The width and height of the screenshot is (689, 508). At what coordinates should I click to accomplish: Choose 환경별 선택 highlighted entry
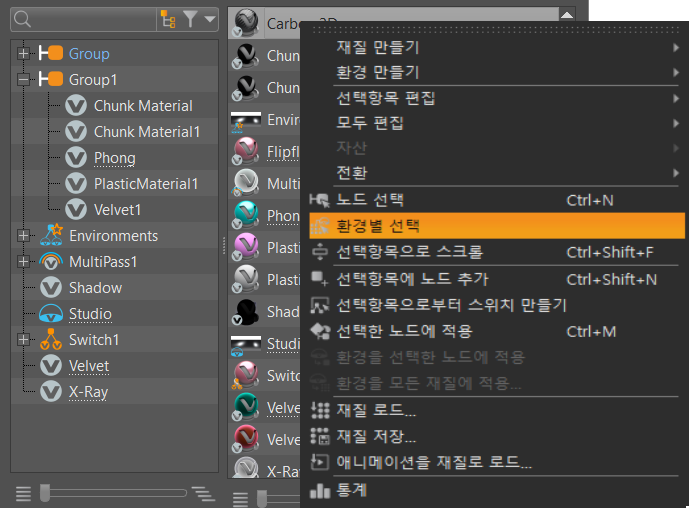[497, 226]
